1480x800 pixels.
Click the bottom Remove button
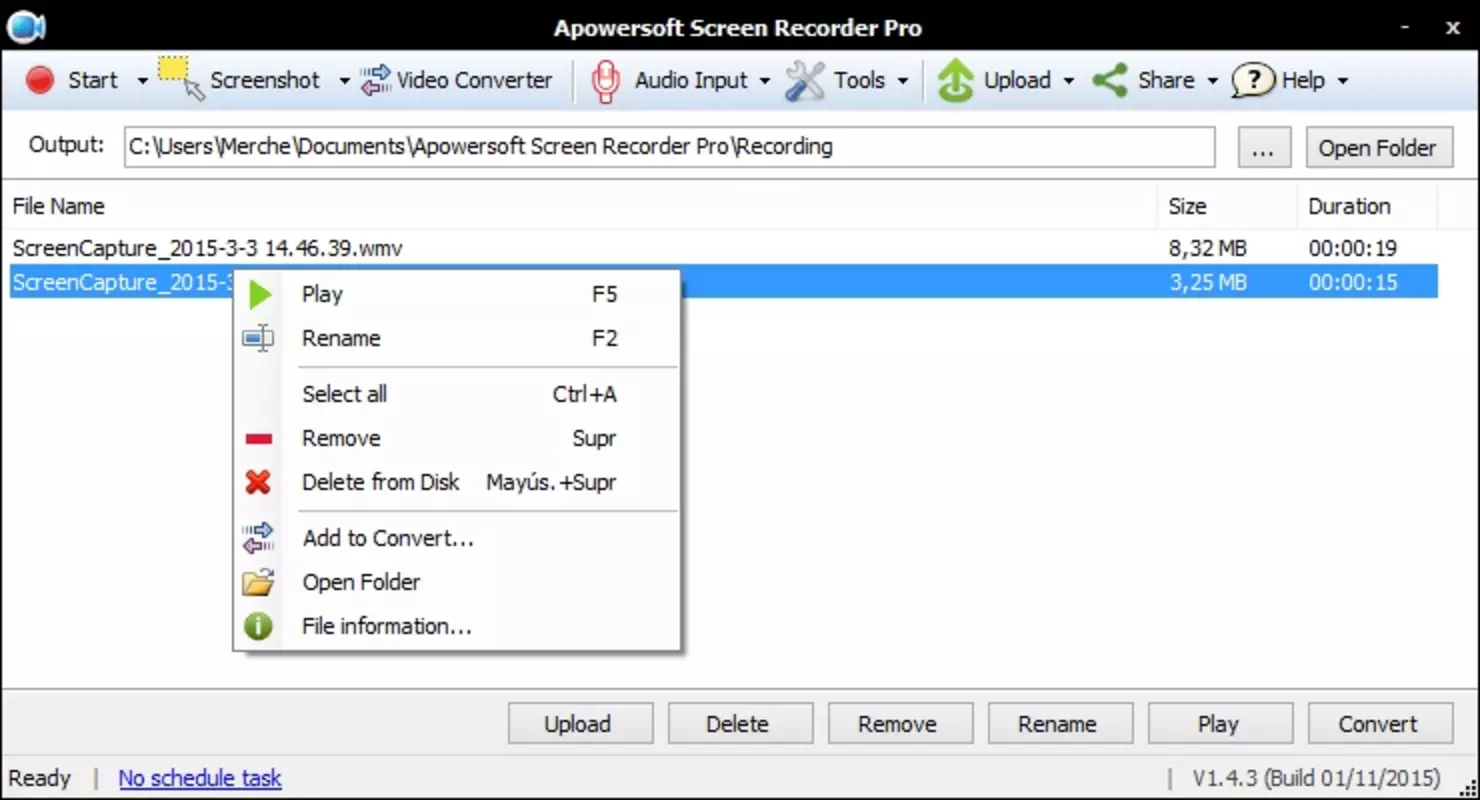pyautogui.click(x=900, y=724)
